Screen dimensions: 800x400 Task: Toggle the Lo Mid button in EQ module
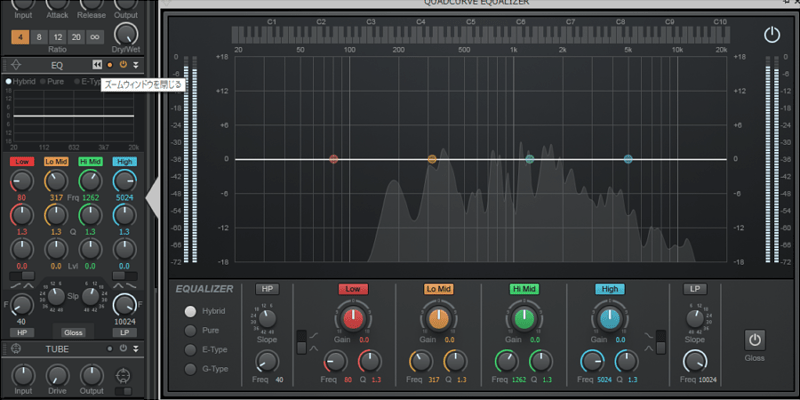point(56,162)
